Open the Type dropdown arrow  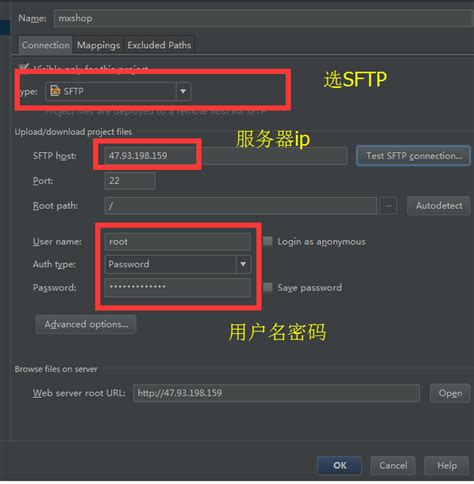coord(183,91)
